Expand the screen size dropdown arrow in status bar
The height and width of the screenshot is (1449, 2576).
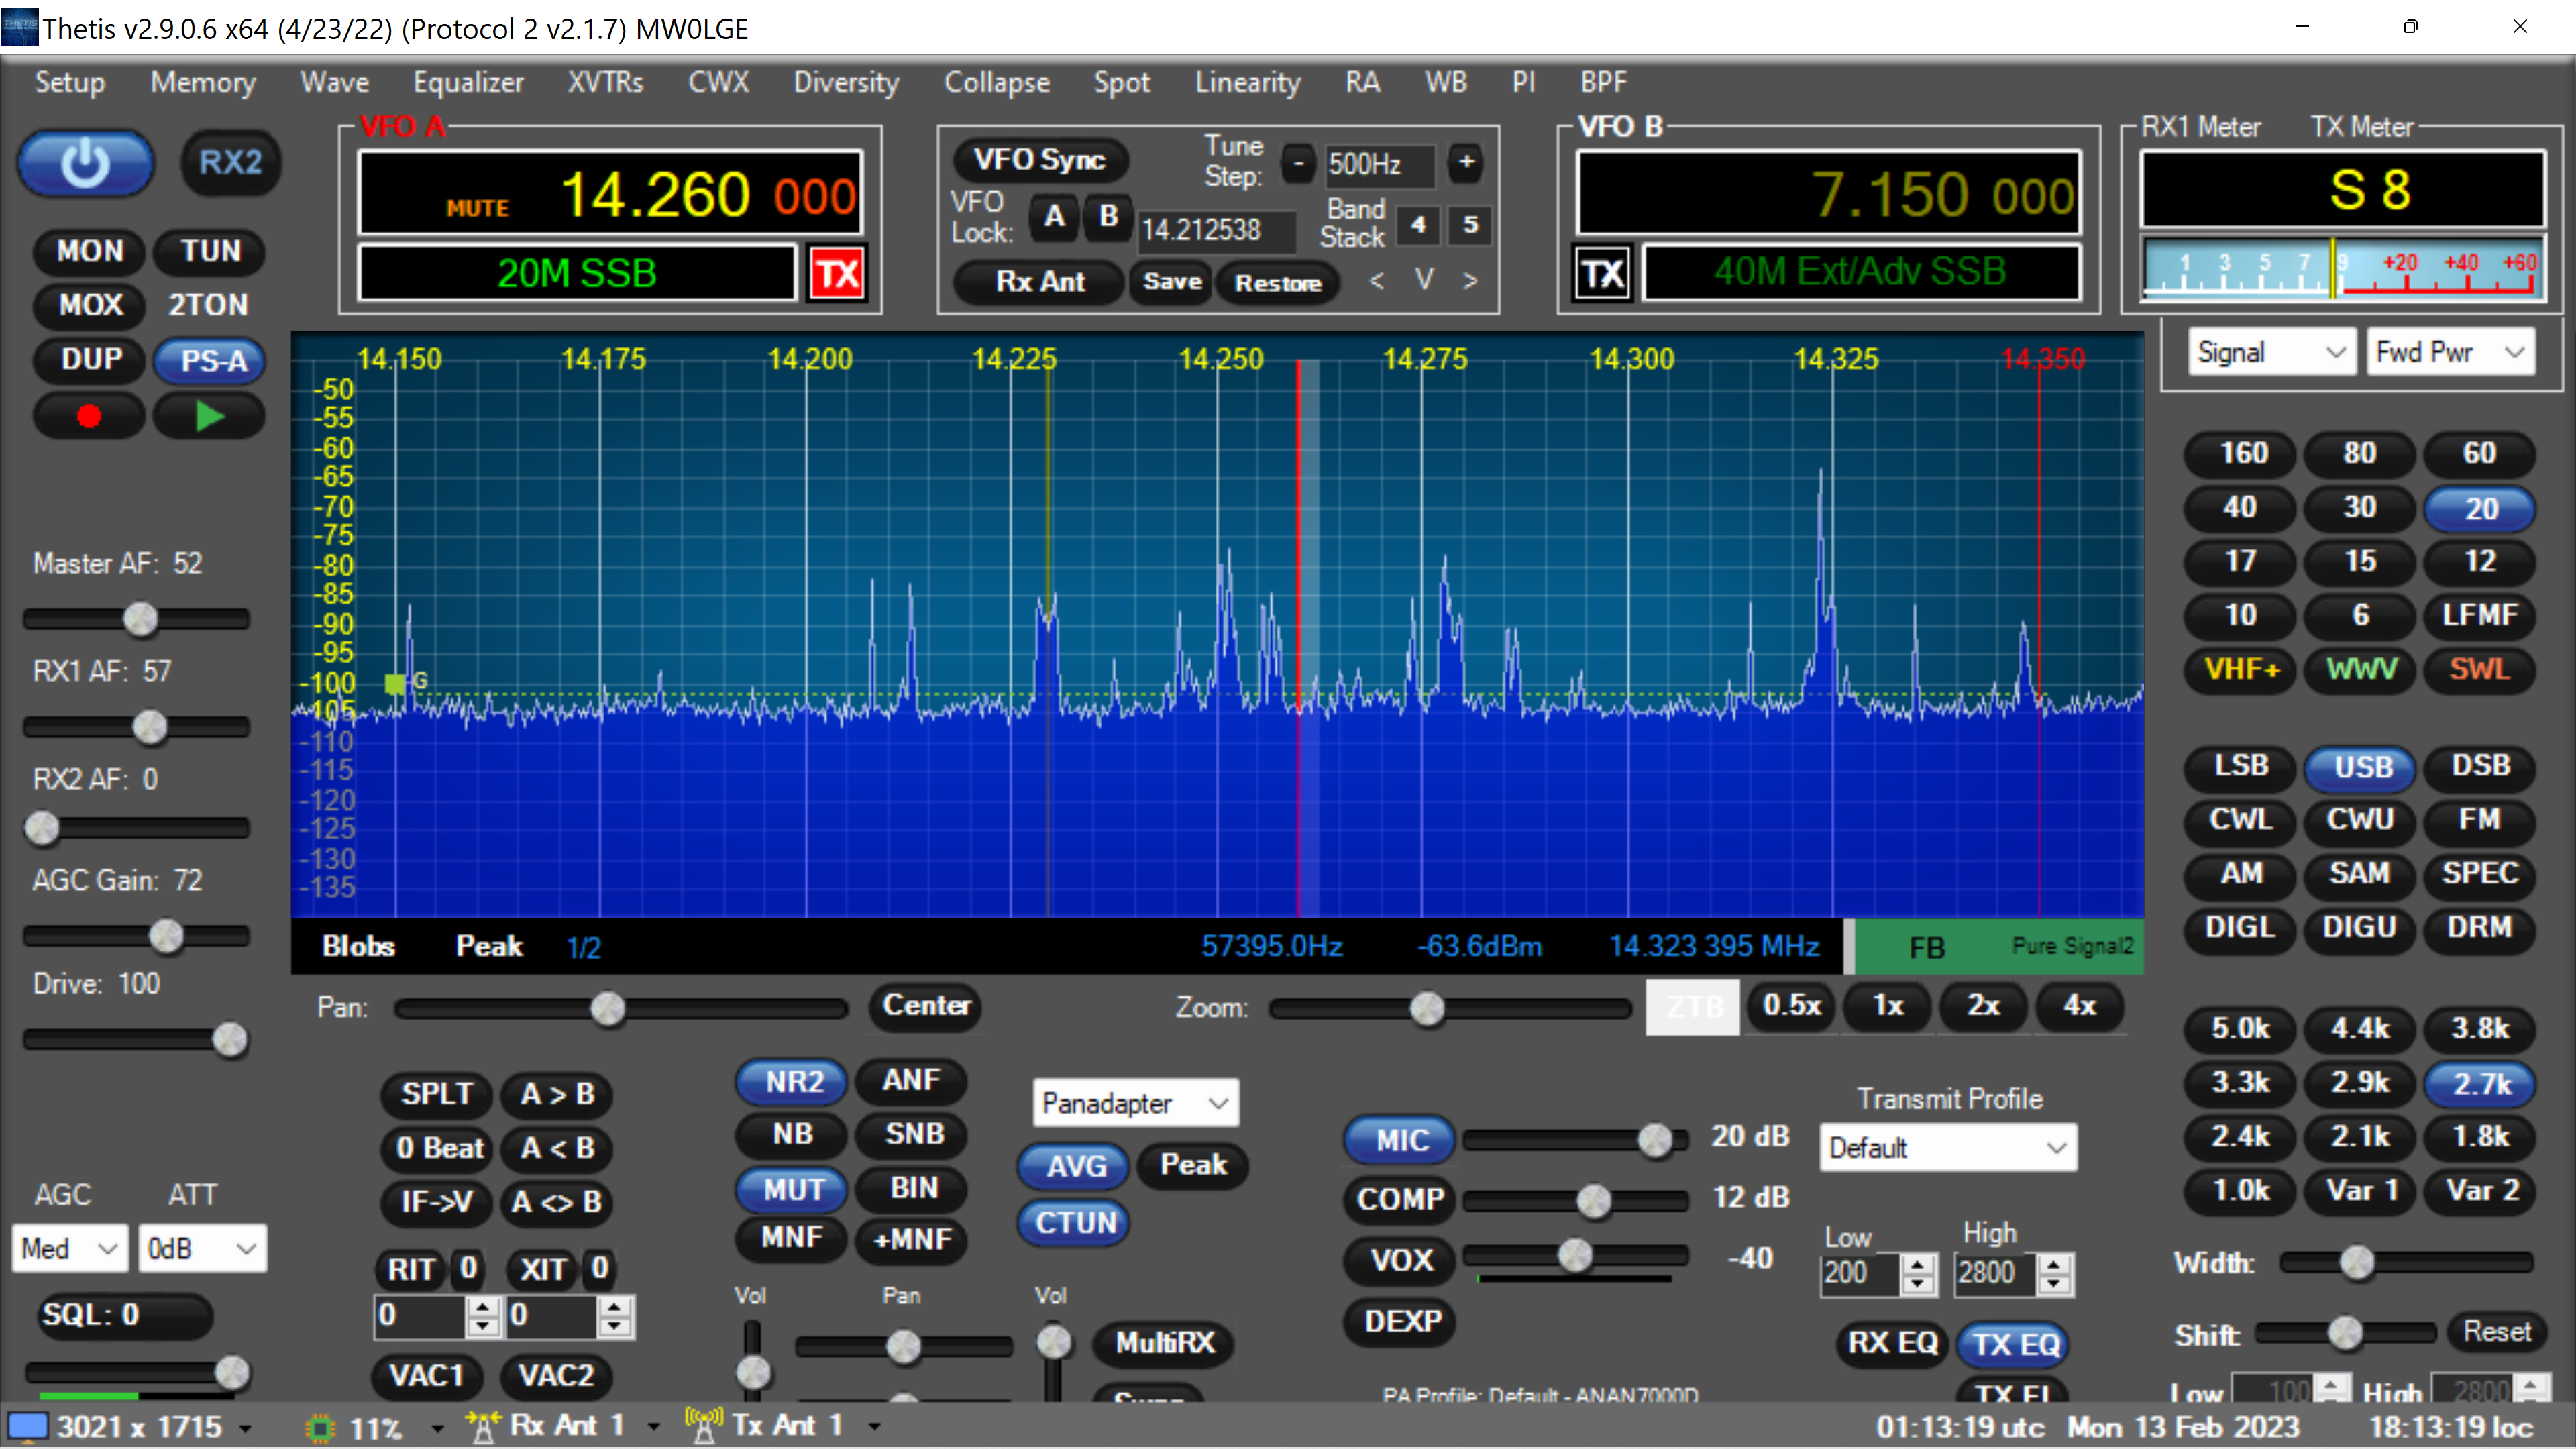click(245, 1428)
